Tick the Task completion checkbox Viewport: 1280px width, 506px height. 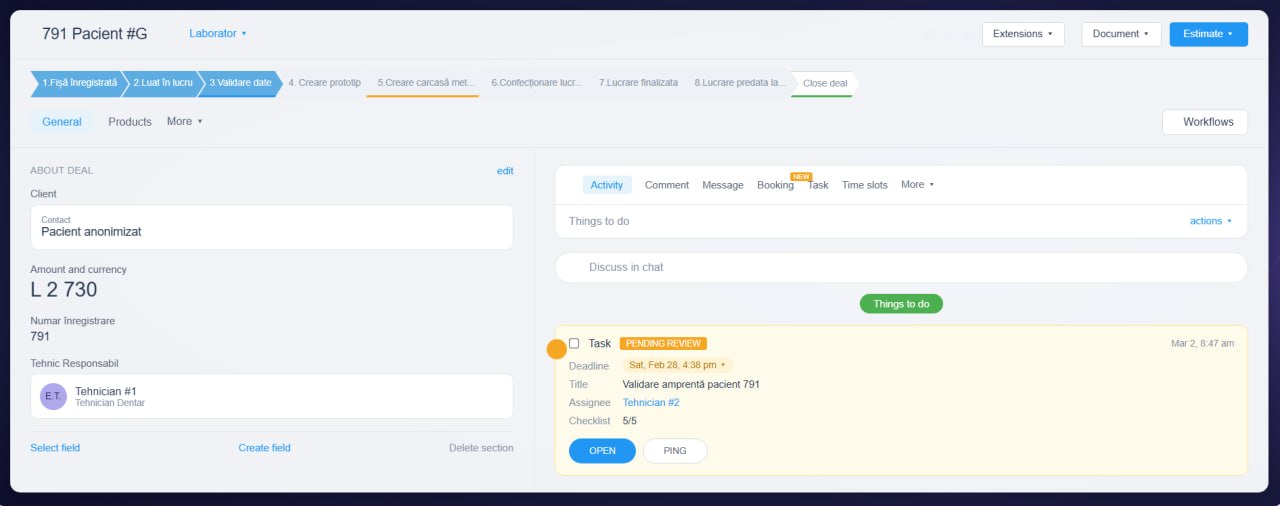[x=574, y=343]
